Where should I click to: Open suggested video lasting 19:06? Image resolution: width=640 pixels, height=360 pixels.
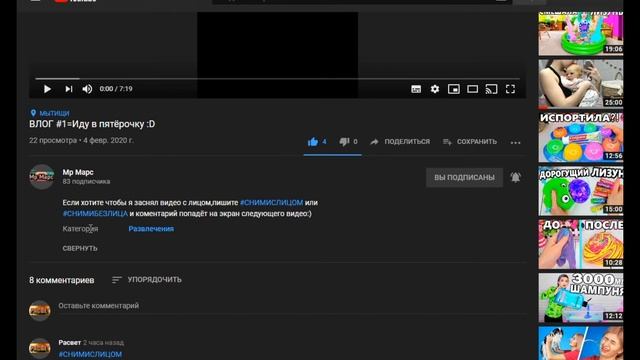tap(581, 34)
